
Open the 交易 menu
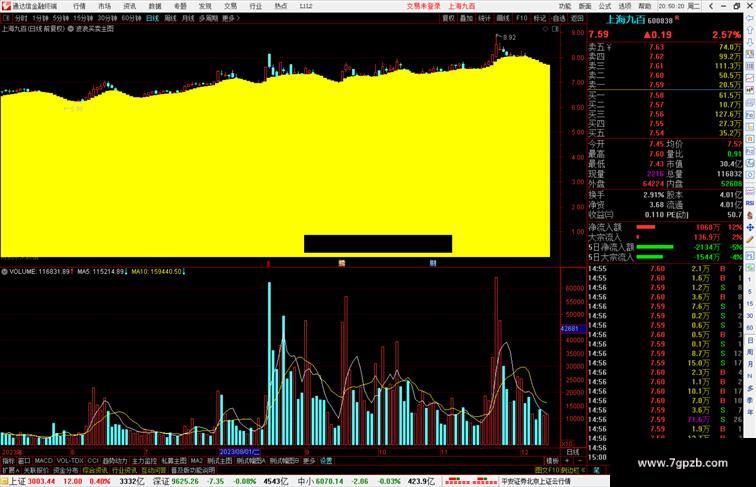tap(230, 6)
